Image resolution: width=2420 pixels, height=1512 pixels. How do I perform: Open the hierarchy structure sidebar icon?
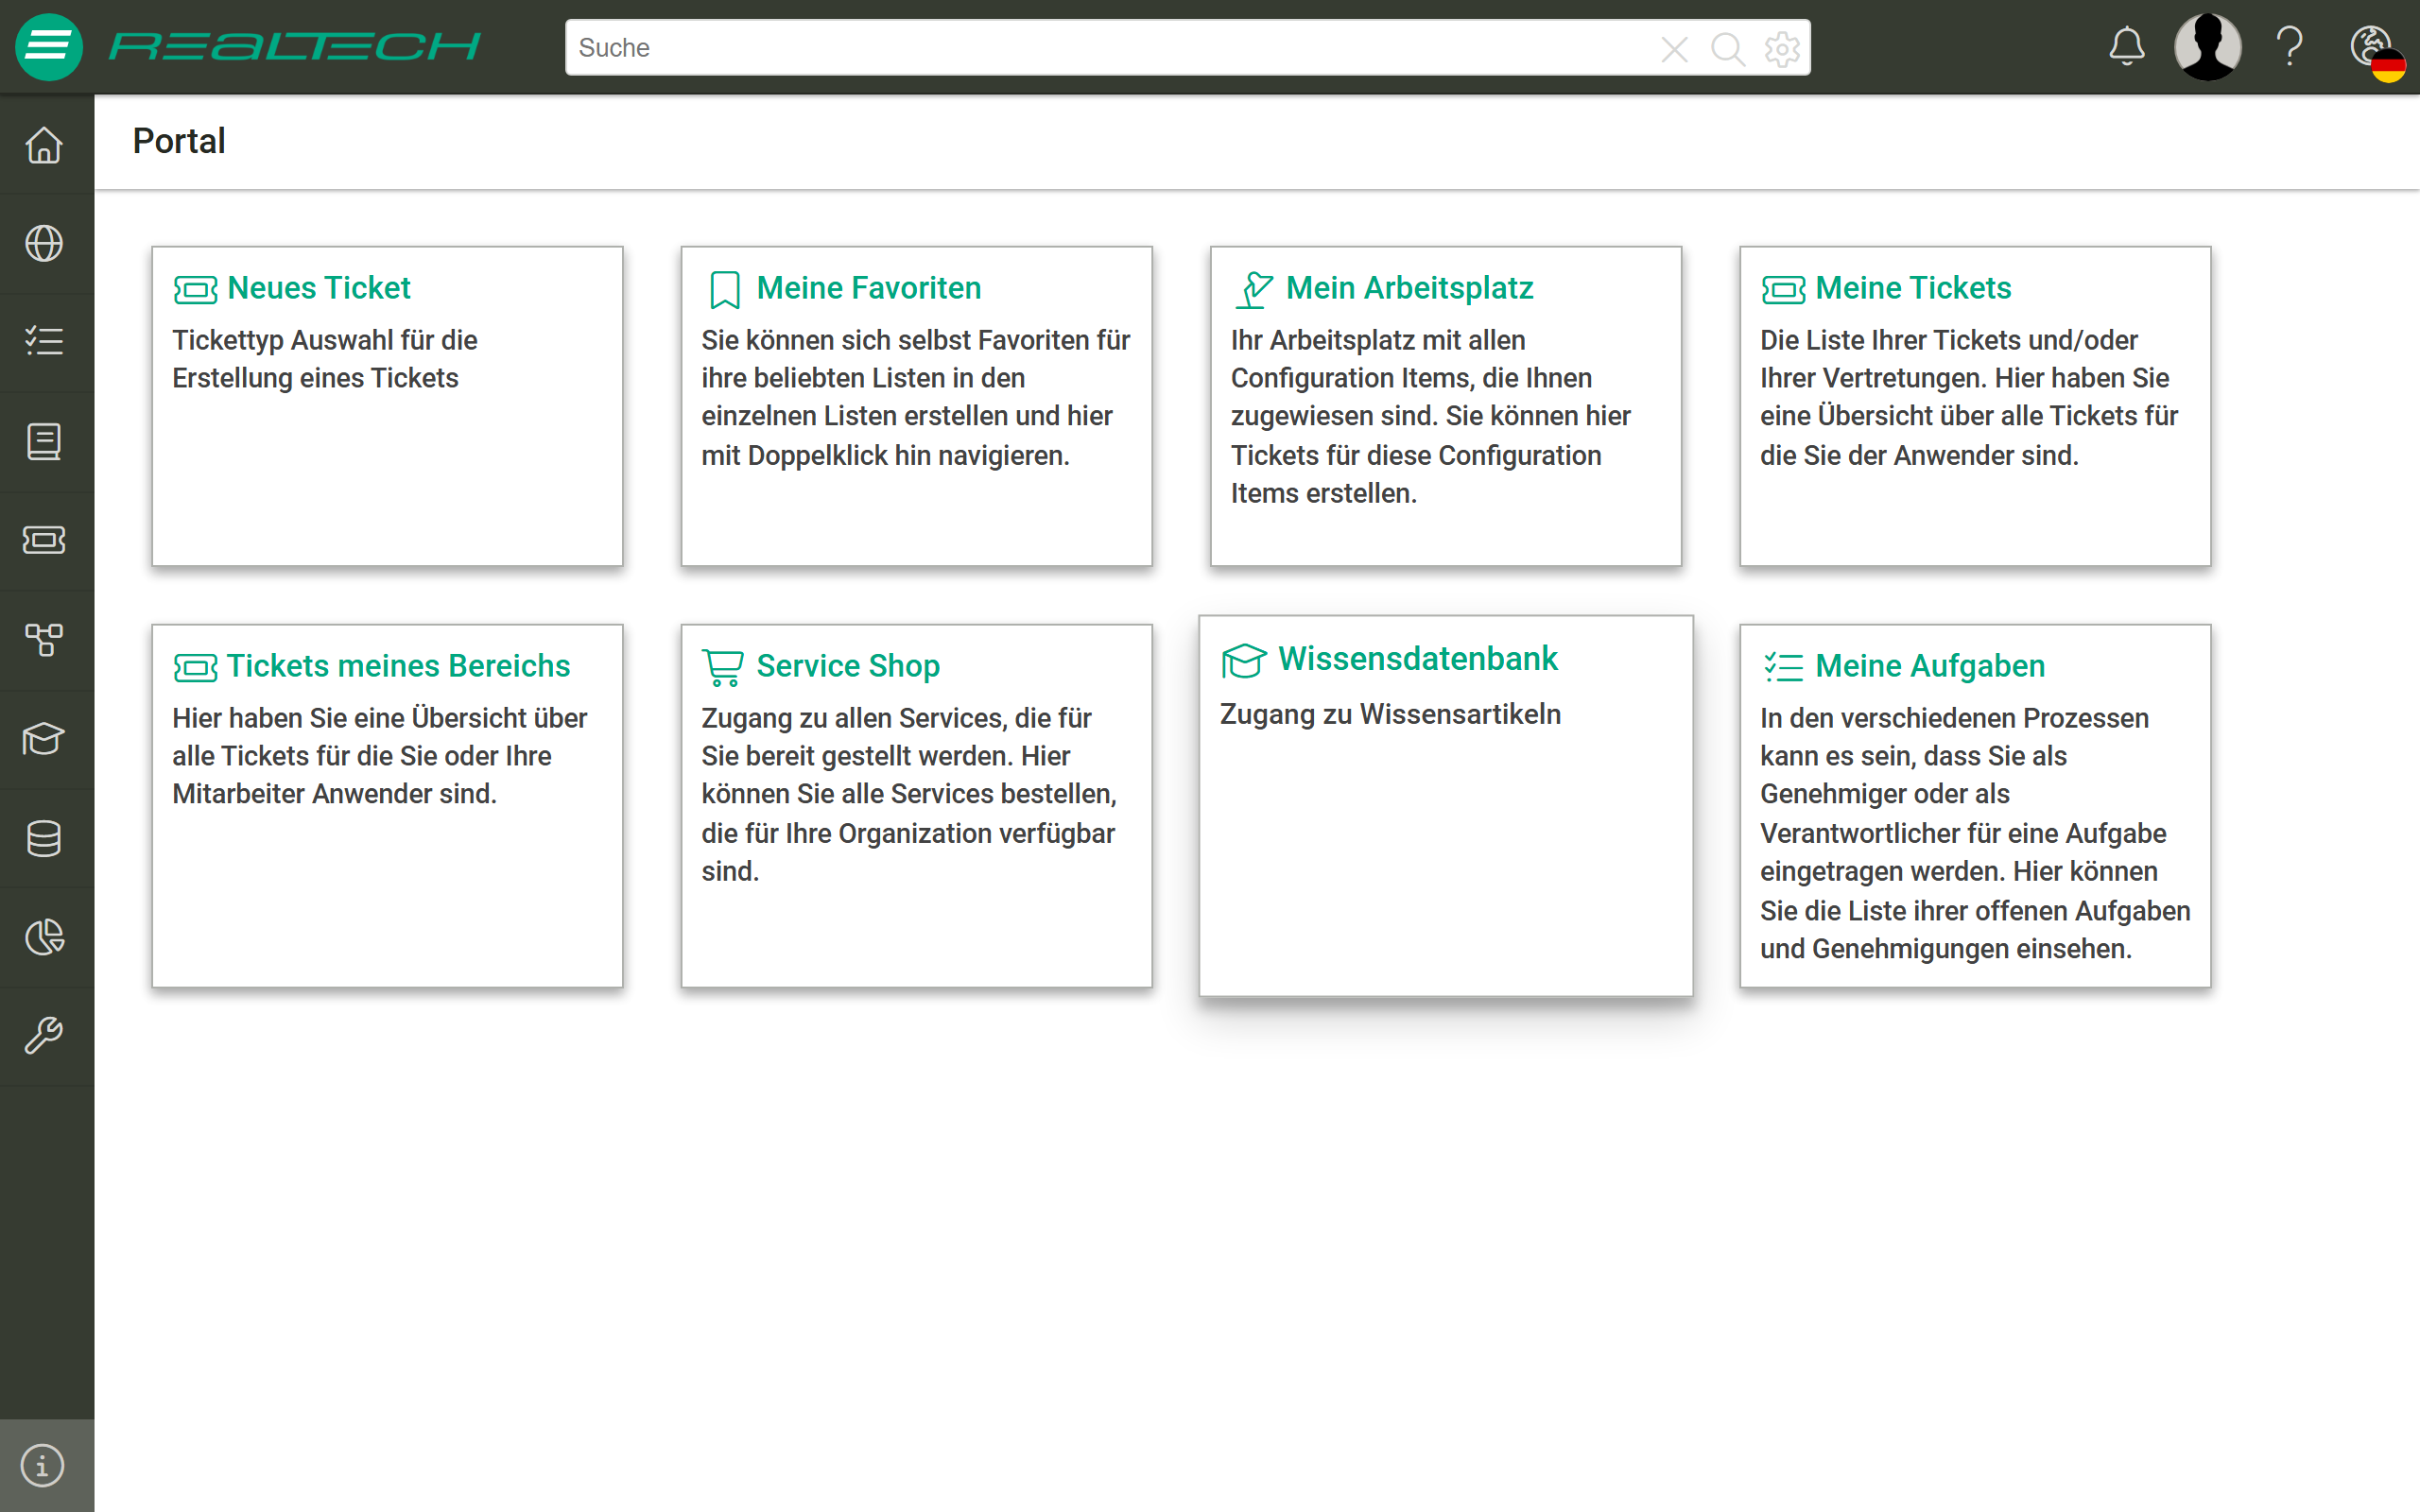(44, 639)
